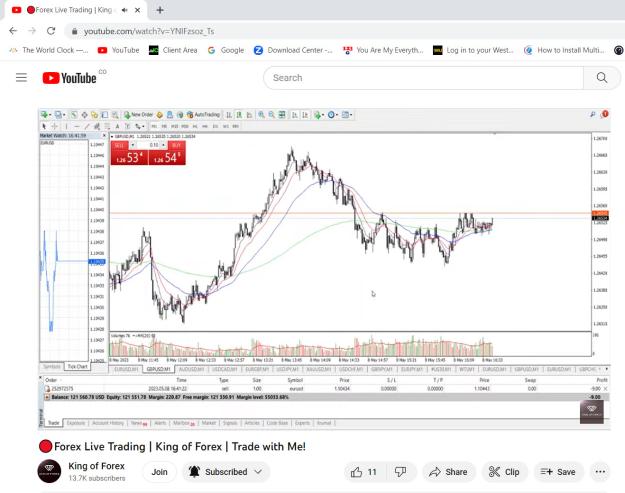Click the YouTube search input field
Screen dimensions: 625x493
click(424, 78)
